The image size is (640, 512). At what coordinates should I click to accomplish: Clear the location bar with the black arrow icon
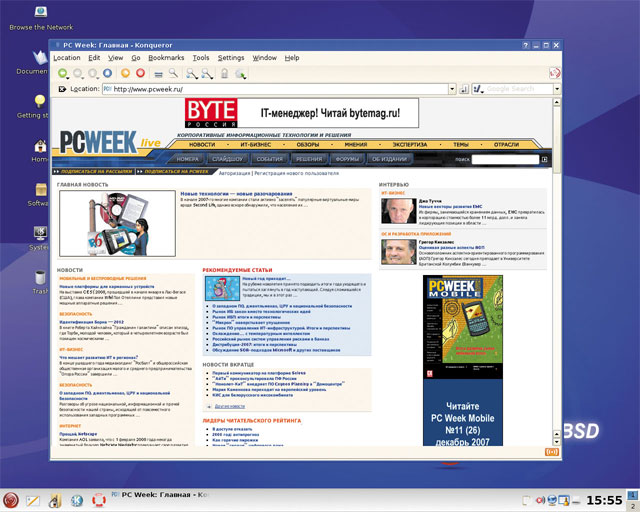(x=62, y=89)
